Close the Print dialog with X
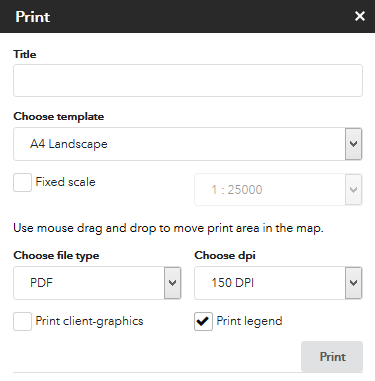The width and height of the screenshot is (375, 381). click(360, 16)
